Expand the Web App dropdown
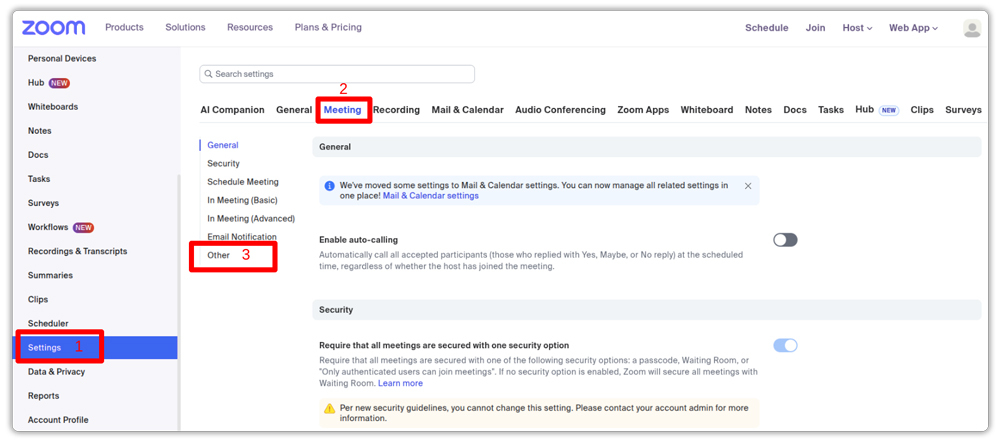Viewport: 1000px width, 441px height. tap(913, 28)
